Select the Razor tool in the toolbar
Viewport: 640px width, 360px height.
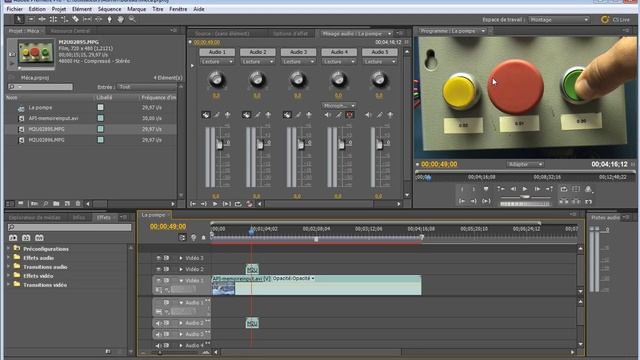point(76,19)
